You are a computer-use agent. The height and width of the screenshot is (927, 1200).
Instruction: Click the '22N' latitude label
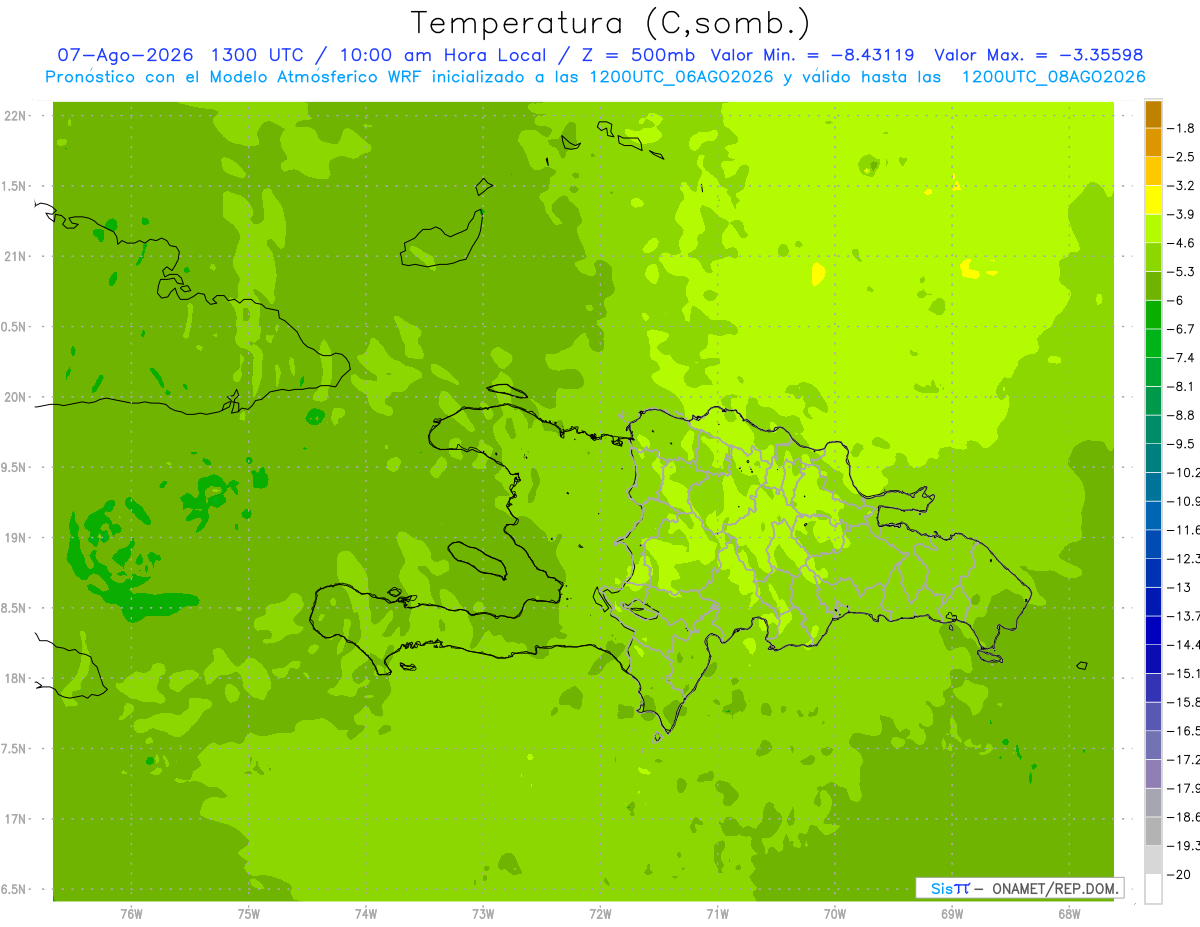(17, 116)
